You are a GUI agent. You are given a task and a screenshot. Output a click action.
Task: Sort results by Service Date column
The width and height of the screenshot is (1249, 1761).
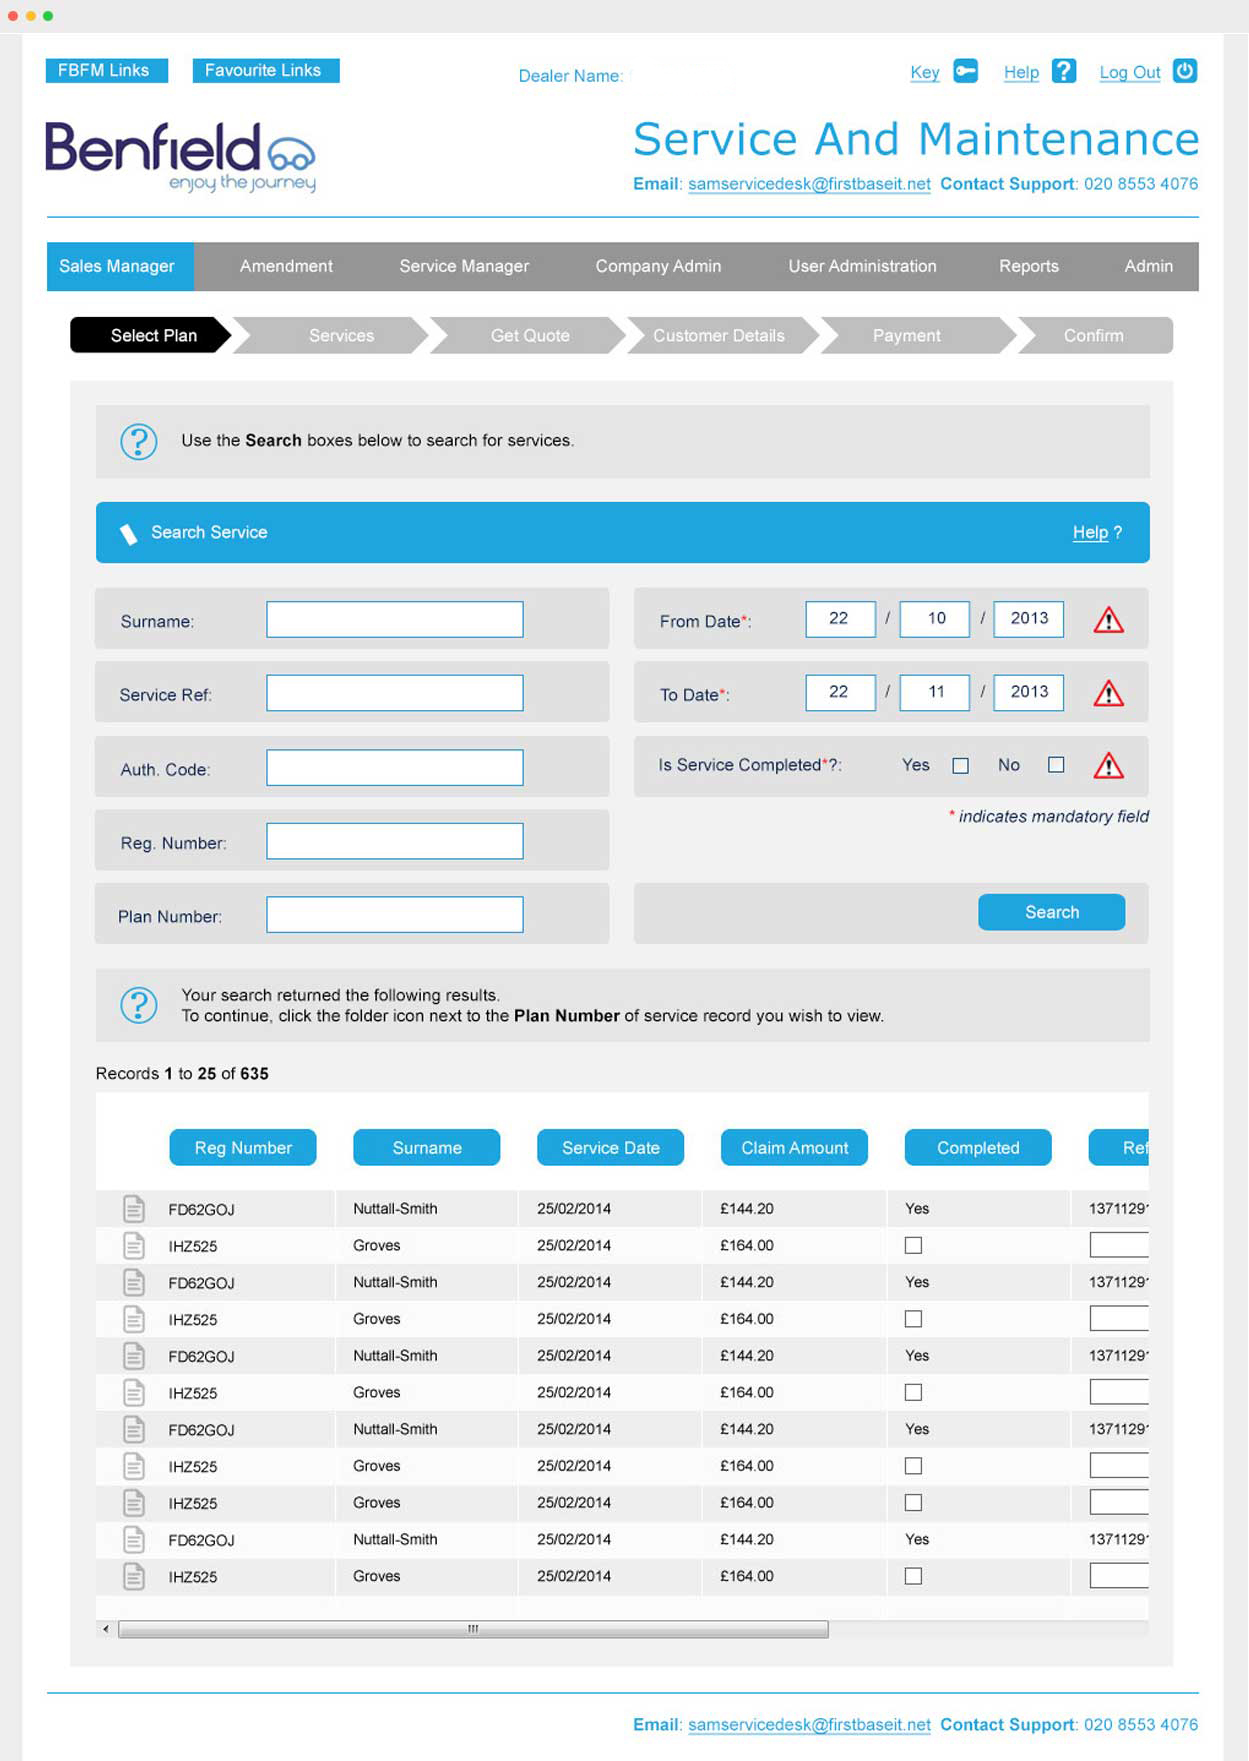tap(610, 1148)
